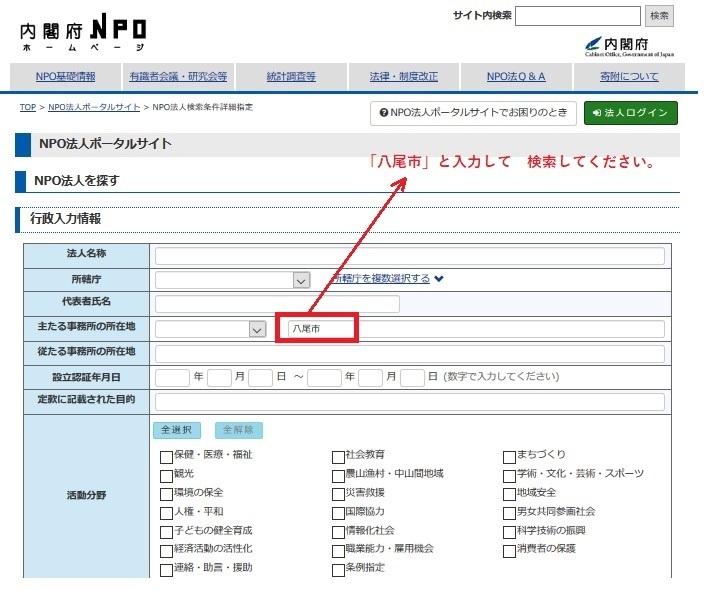704x590 pixels.
Task: Check 消費者の保護 checkbox
Action: click(x=509, y=551)
